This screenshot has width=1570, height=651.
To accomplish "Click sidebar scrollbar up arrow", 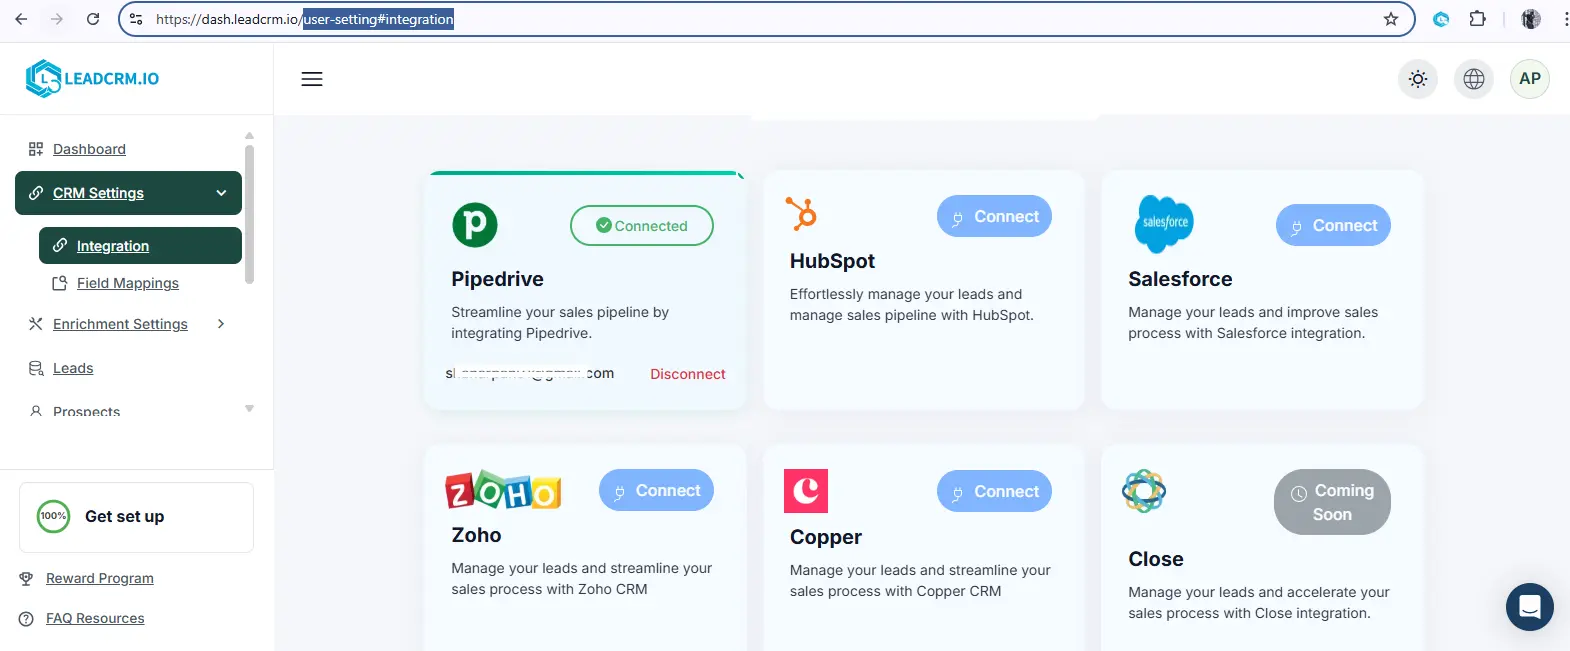I will 249,135.
